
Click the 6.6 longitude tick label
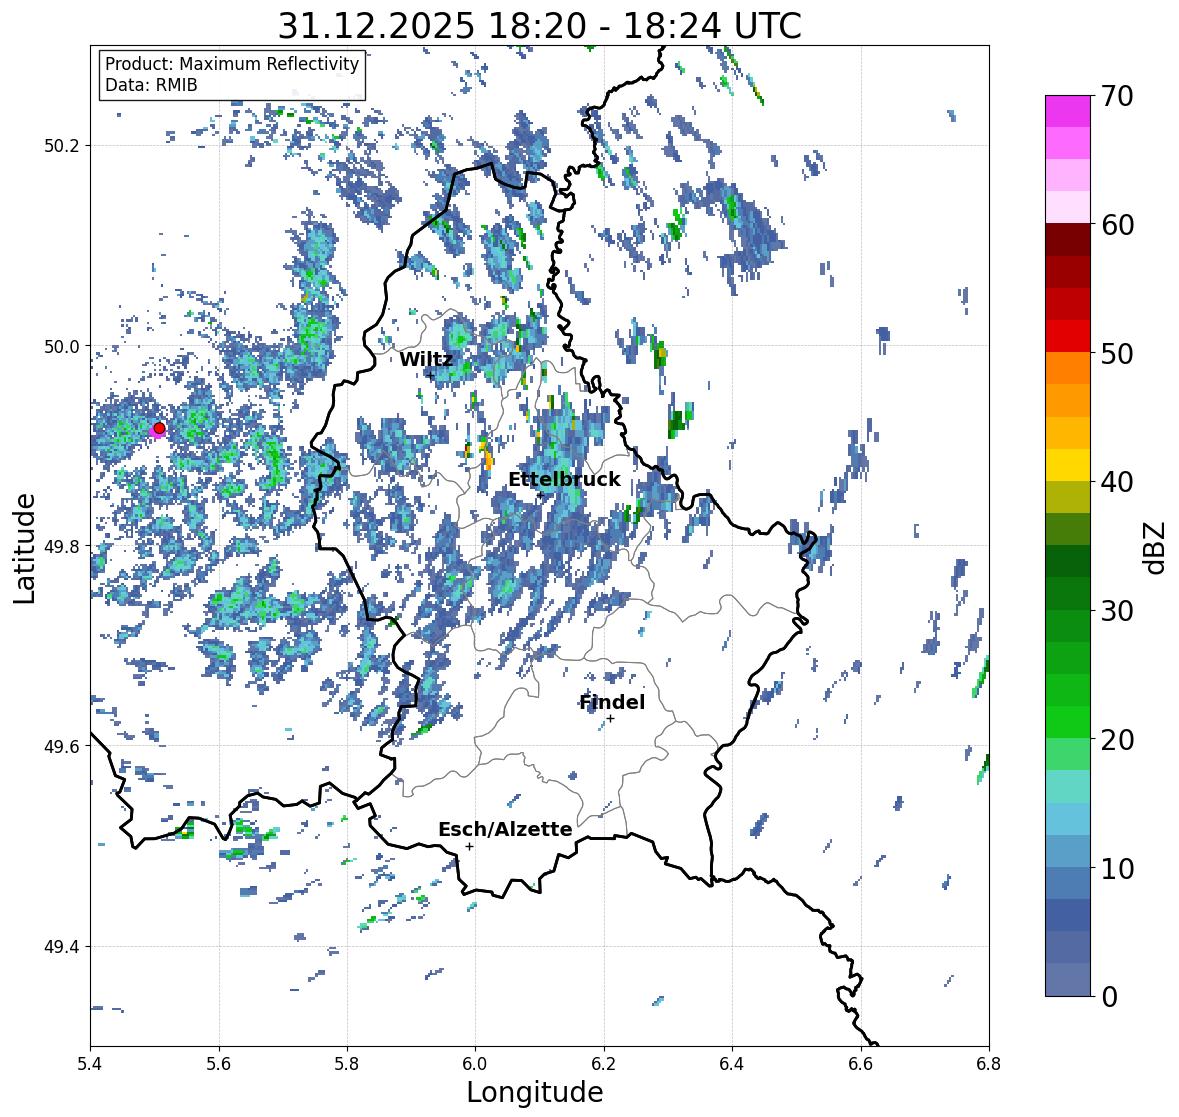click(860, 1064)
